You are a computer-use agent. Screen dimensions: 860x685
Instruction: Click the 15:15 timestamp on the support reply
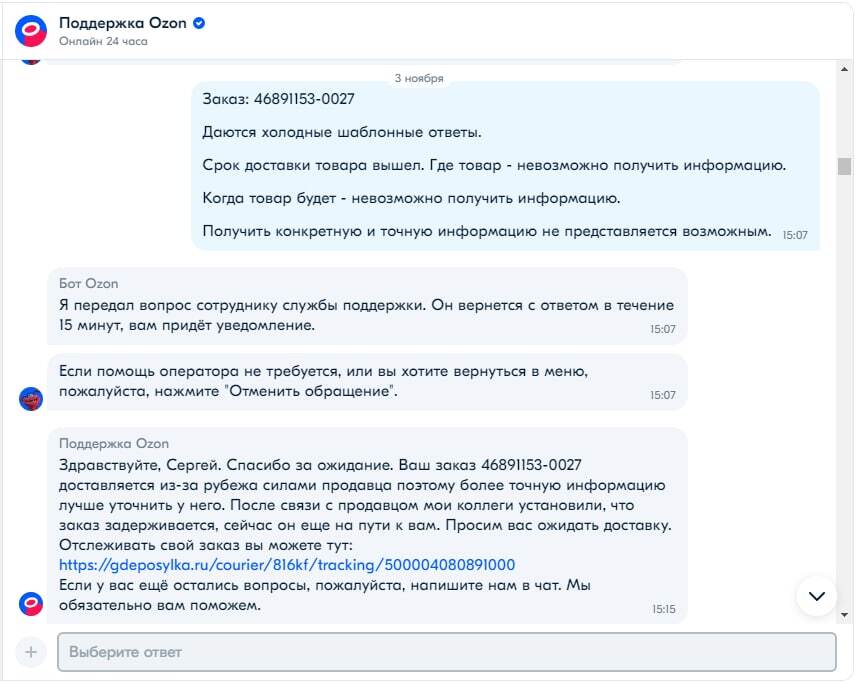pyautogui.click(x=664, y=609)
